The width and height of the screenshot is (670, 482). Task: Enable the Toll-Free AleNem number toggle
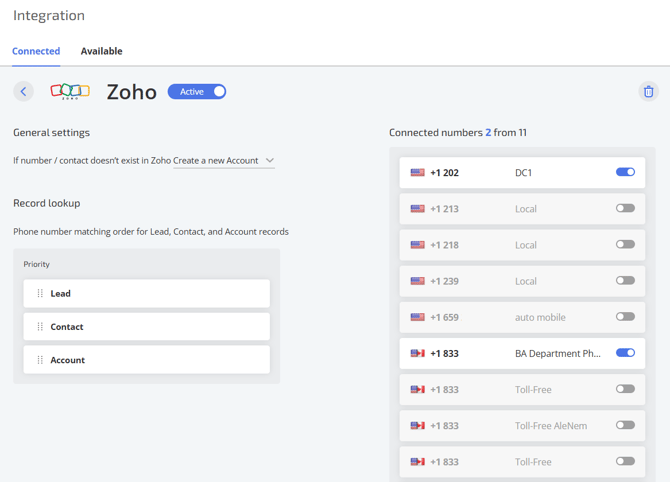tap(625, 425)
